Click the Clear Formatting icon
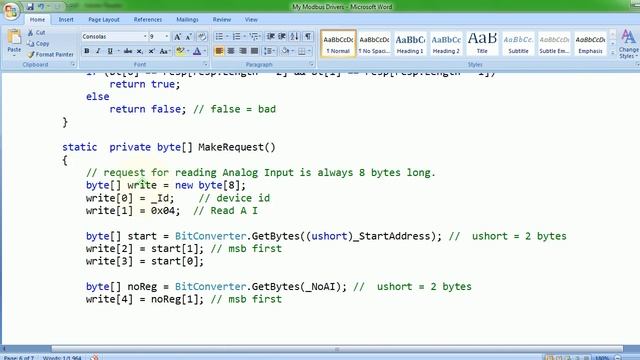The image size is (640, 360). 202,37
